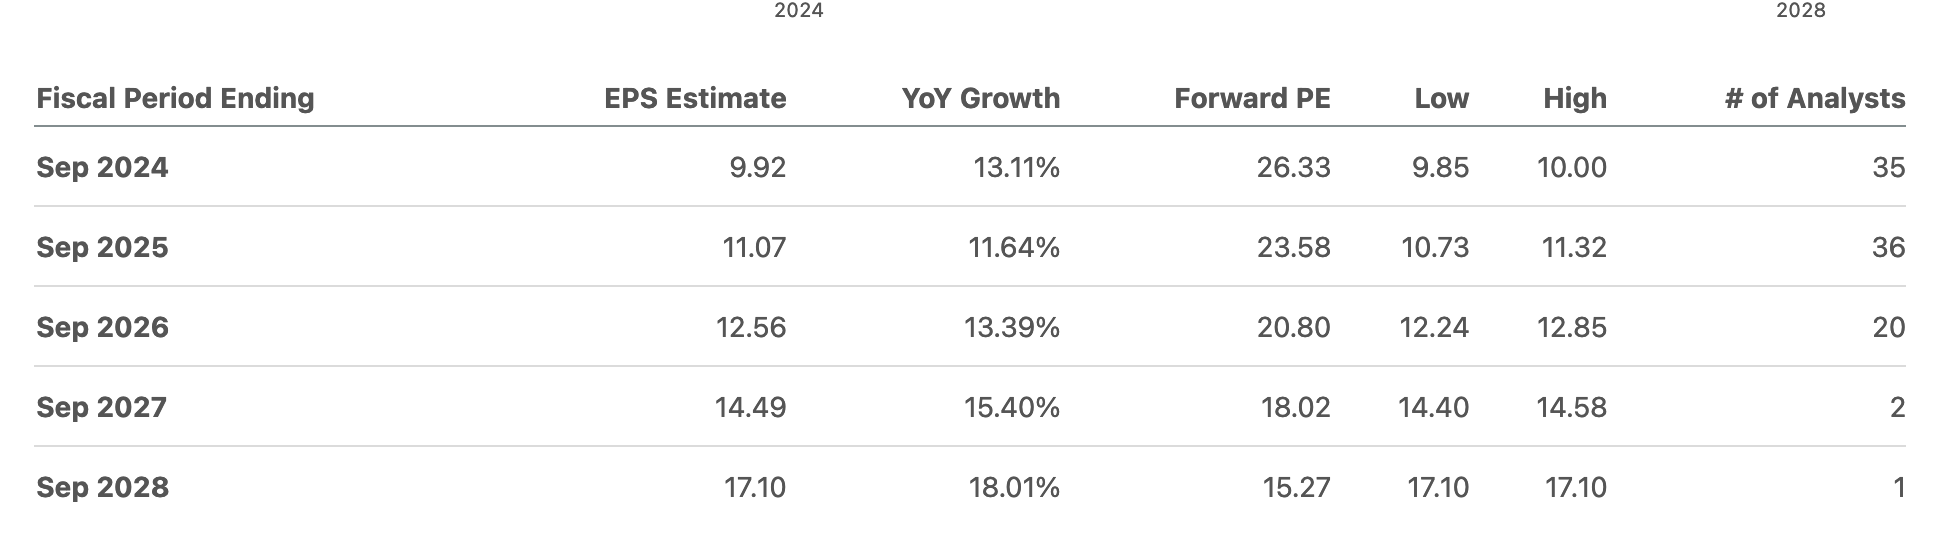Click the Forward PE column header

(x=1252, y=98)
